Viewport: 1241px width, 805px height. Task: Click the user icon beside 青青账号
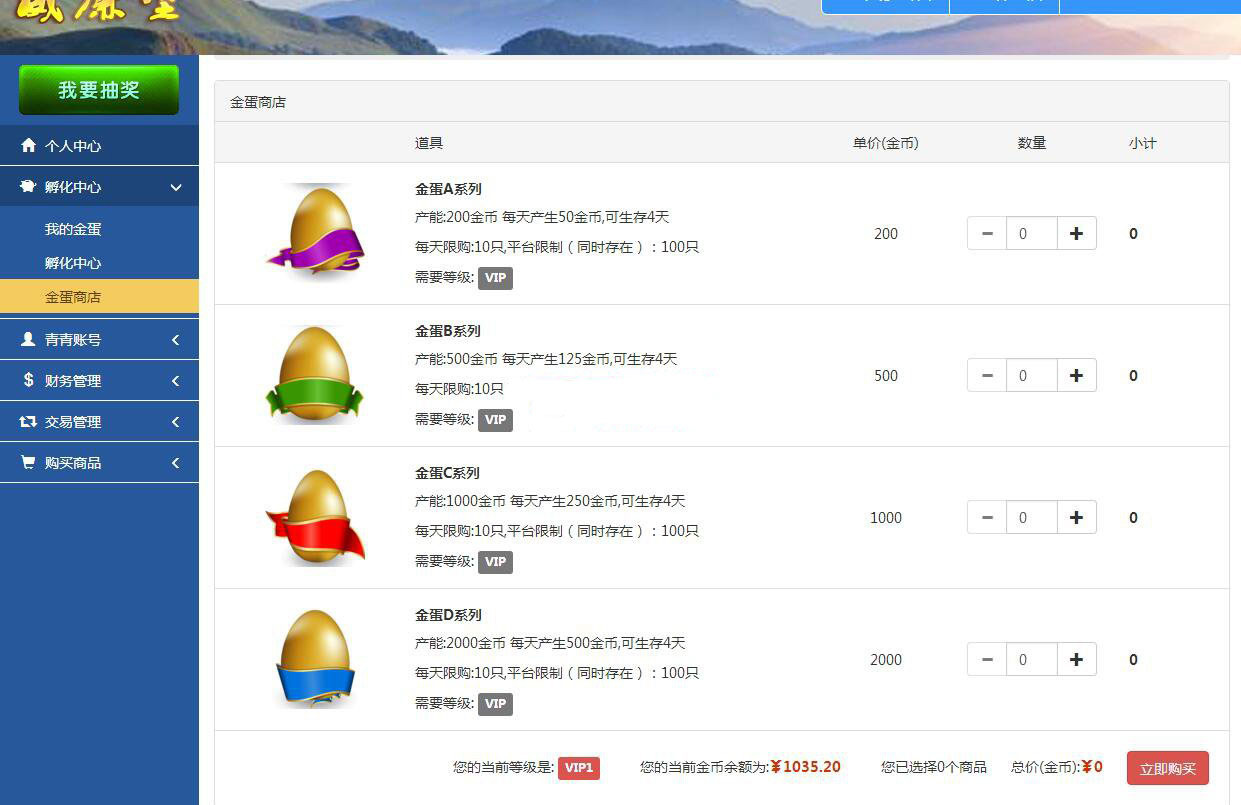click(x=28, y=340)
